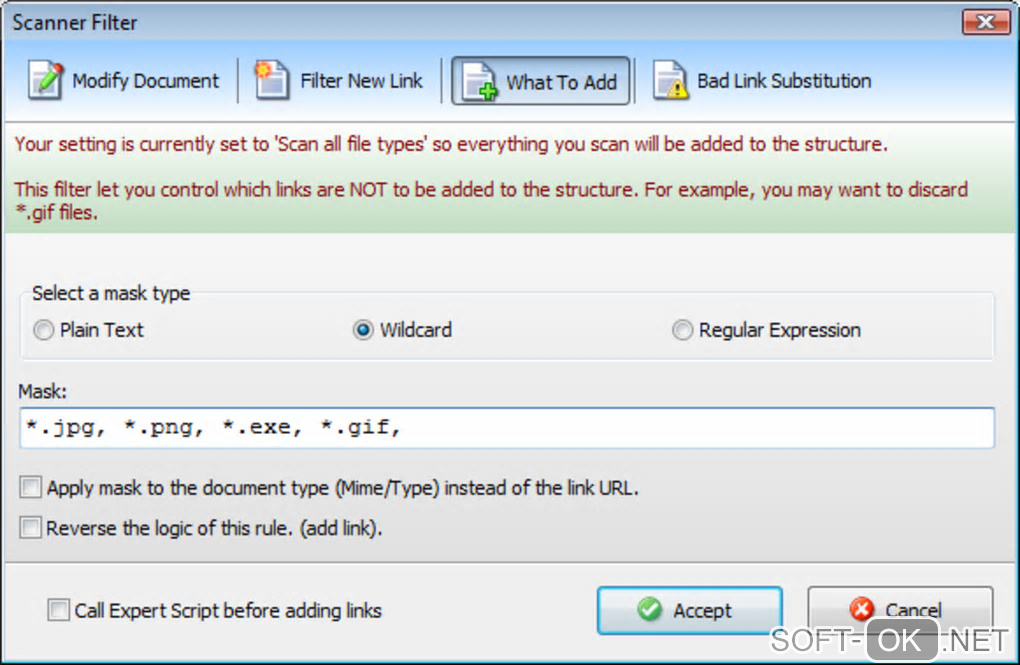Click the What To Add plus icon
This screenshot has width=1020, height=665.
(x=480, y=82)
